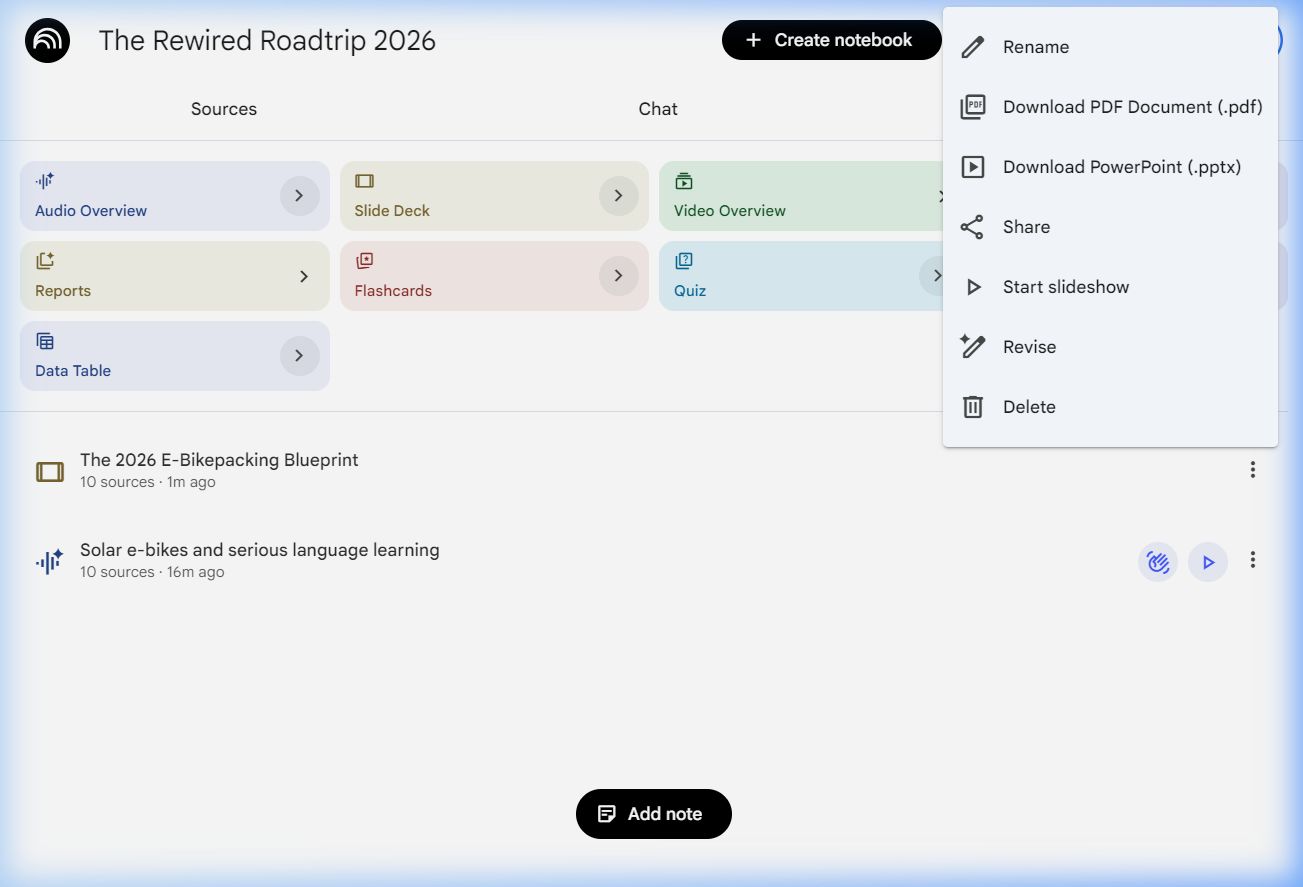Select Download PowerPoint (.pptx) option
The image size is (1303, 887).
coord(1121,167)
